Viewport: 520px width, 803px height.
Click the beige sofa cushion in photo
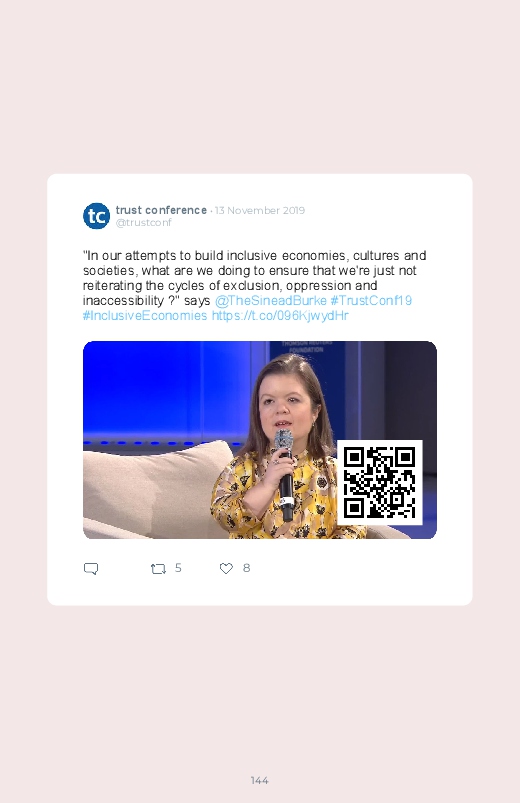click(154, 487)
